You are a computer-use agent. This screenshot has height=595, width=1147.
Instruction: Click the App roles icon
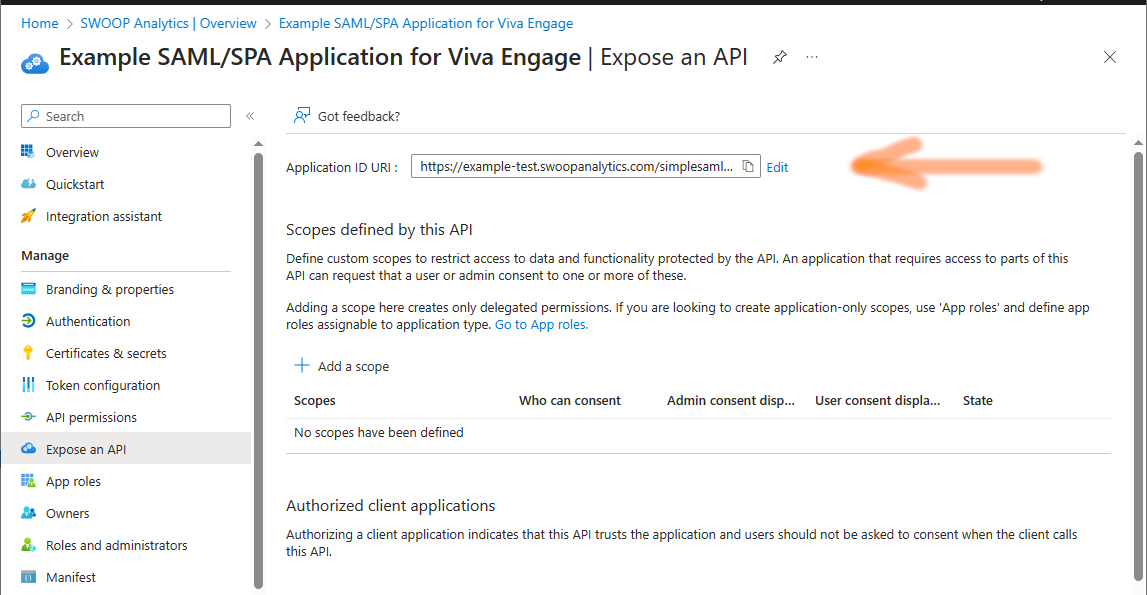pos(28,481)
